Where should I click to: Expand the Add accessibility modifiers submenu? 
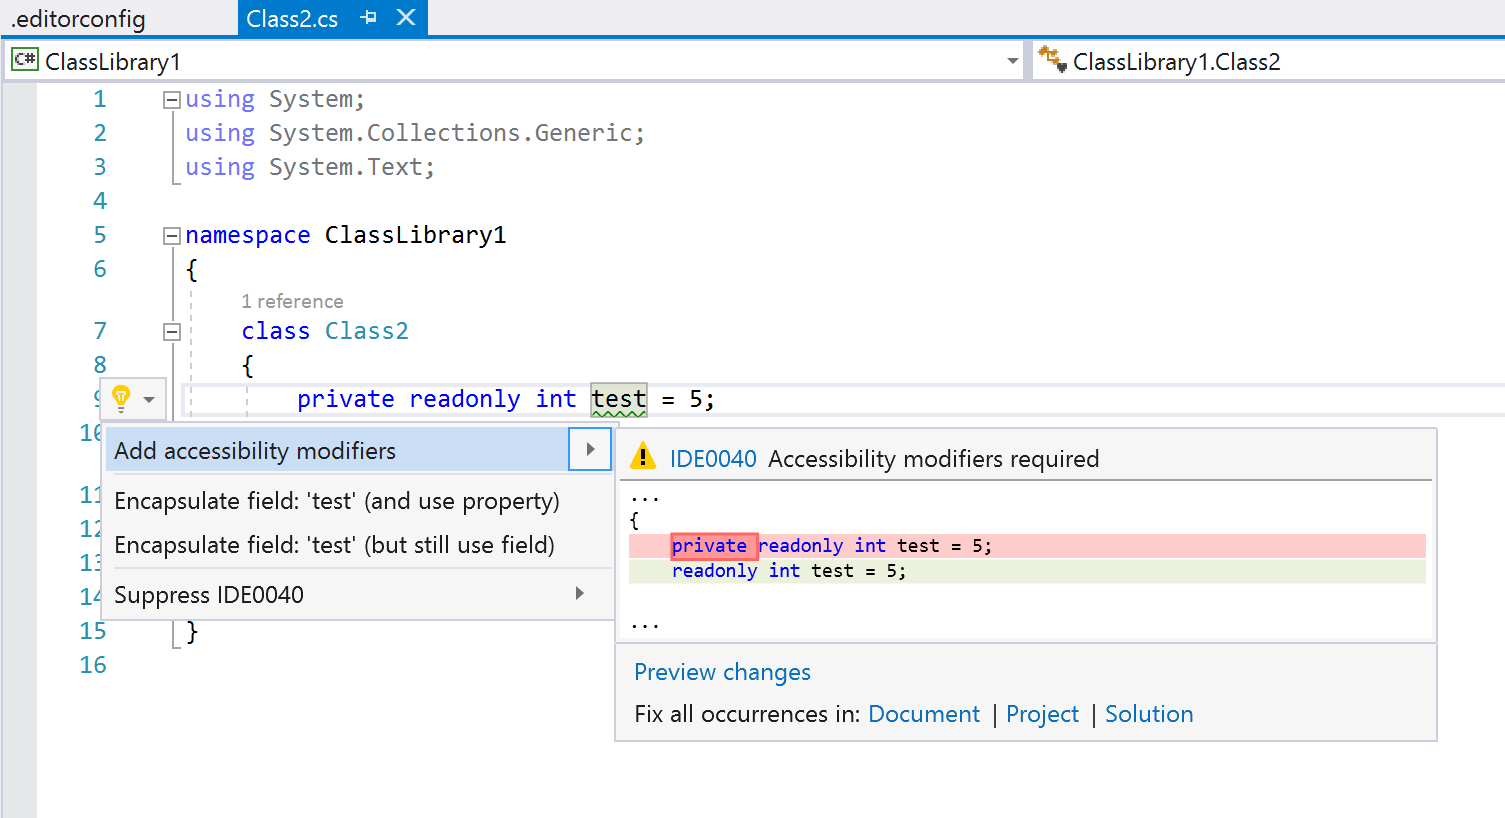589,449
